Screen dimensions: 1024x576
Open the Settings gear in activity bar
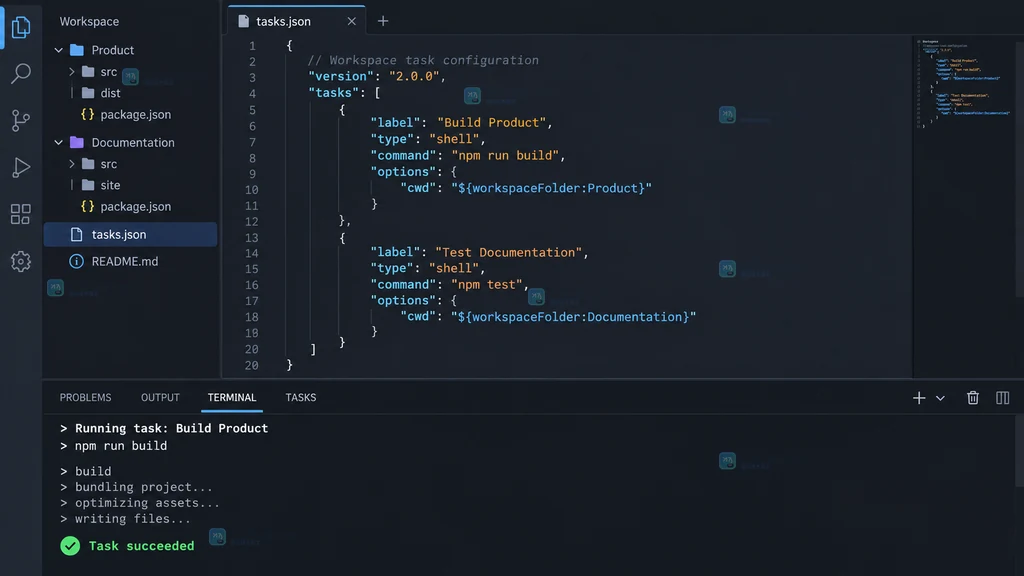21,261
